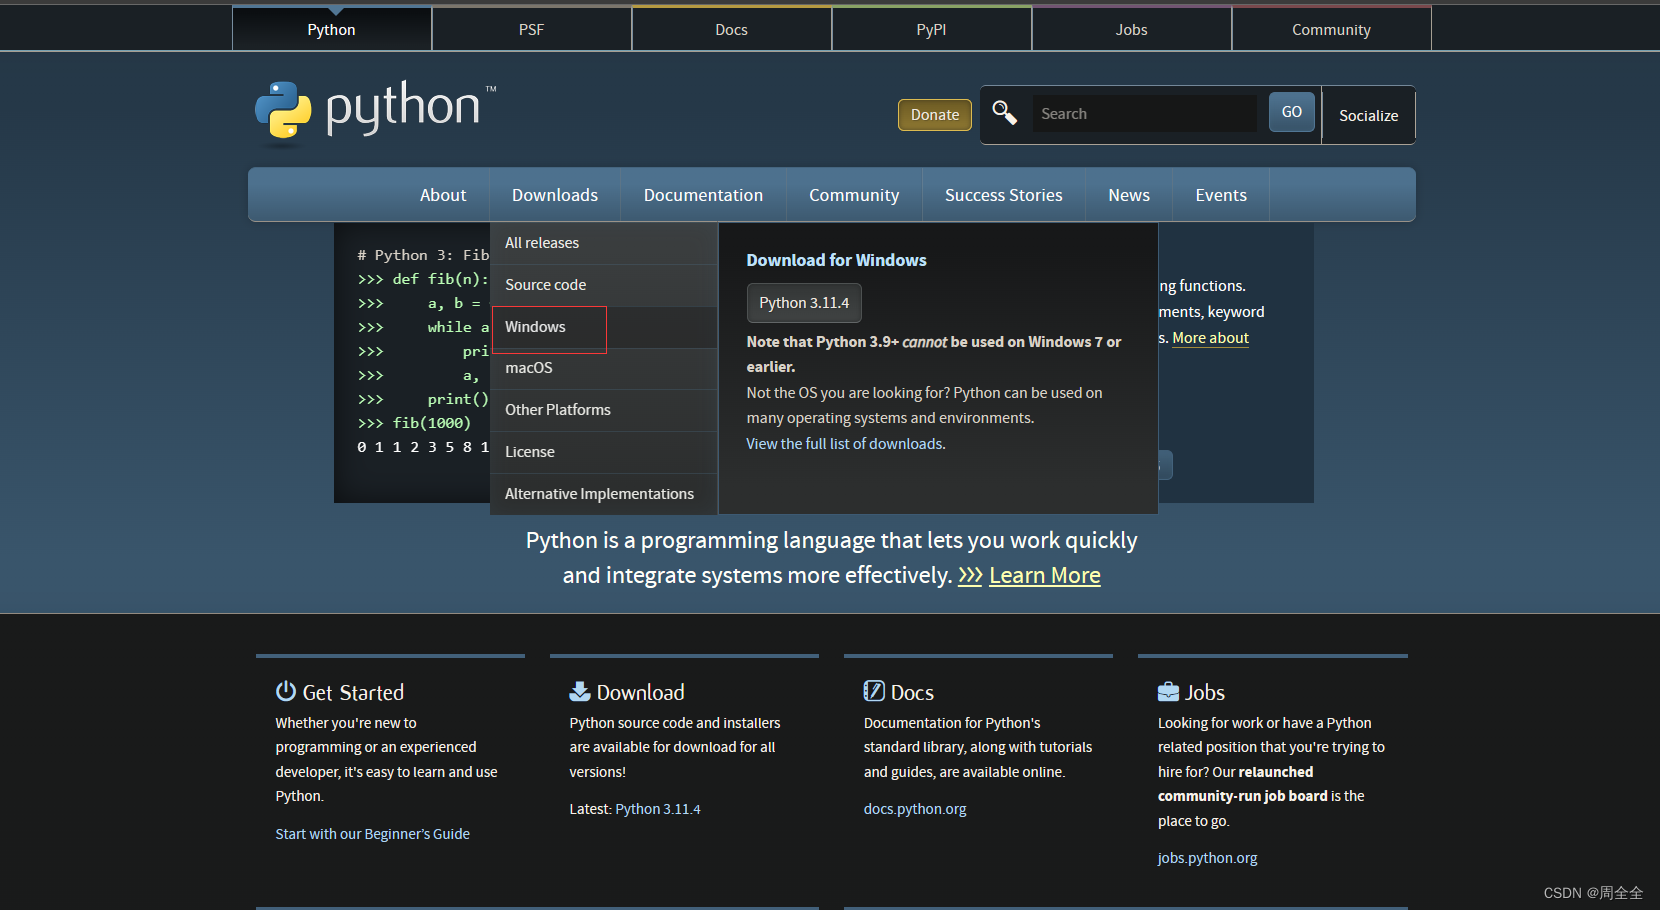Image resolution: width=1660 pixels, height=910 pixels.
Task: Open the Community top-bar tab
Action: (1332, 29)
